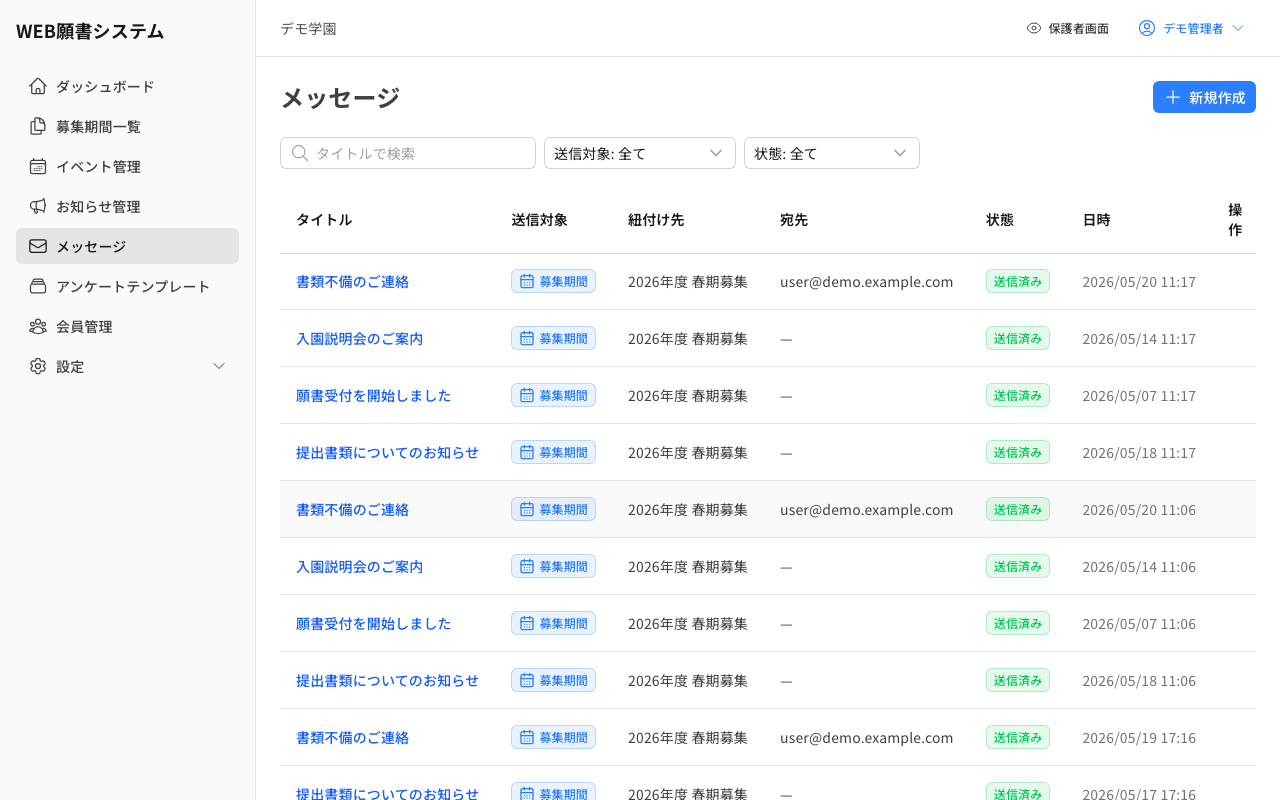Click 募集期間 tag in 2026/05/07 11:06 row
Viewport: 1280px width, 800px height.
pyautogui.click(x=553, y=623)
